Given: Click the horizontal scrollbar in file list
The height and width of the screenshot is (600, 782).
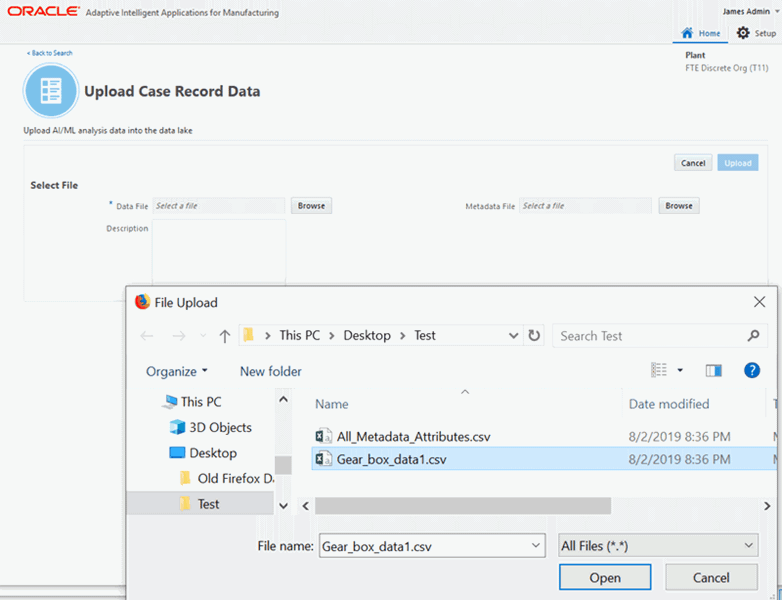Looking at the screenshot, I should click(463, 506).
